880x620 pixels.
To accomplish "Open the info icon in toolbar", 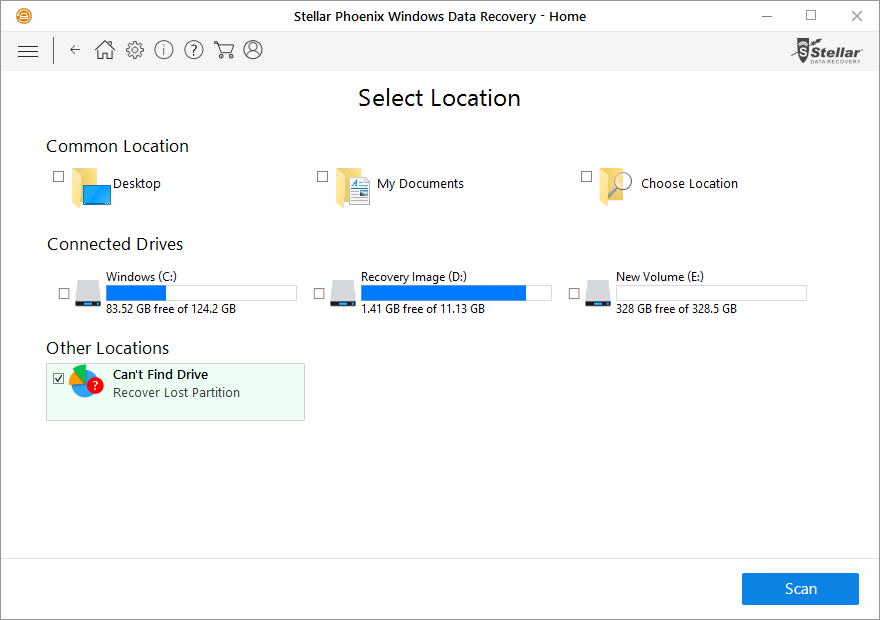I will point(164,50).
